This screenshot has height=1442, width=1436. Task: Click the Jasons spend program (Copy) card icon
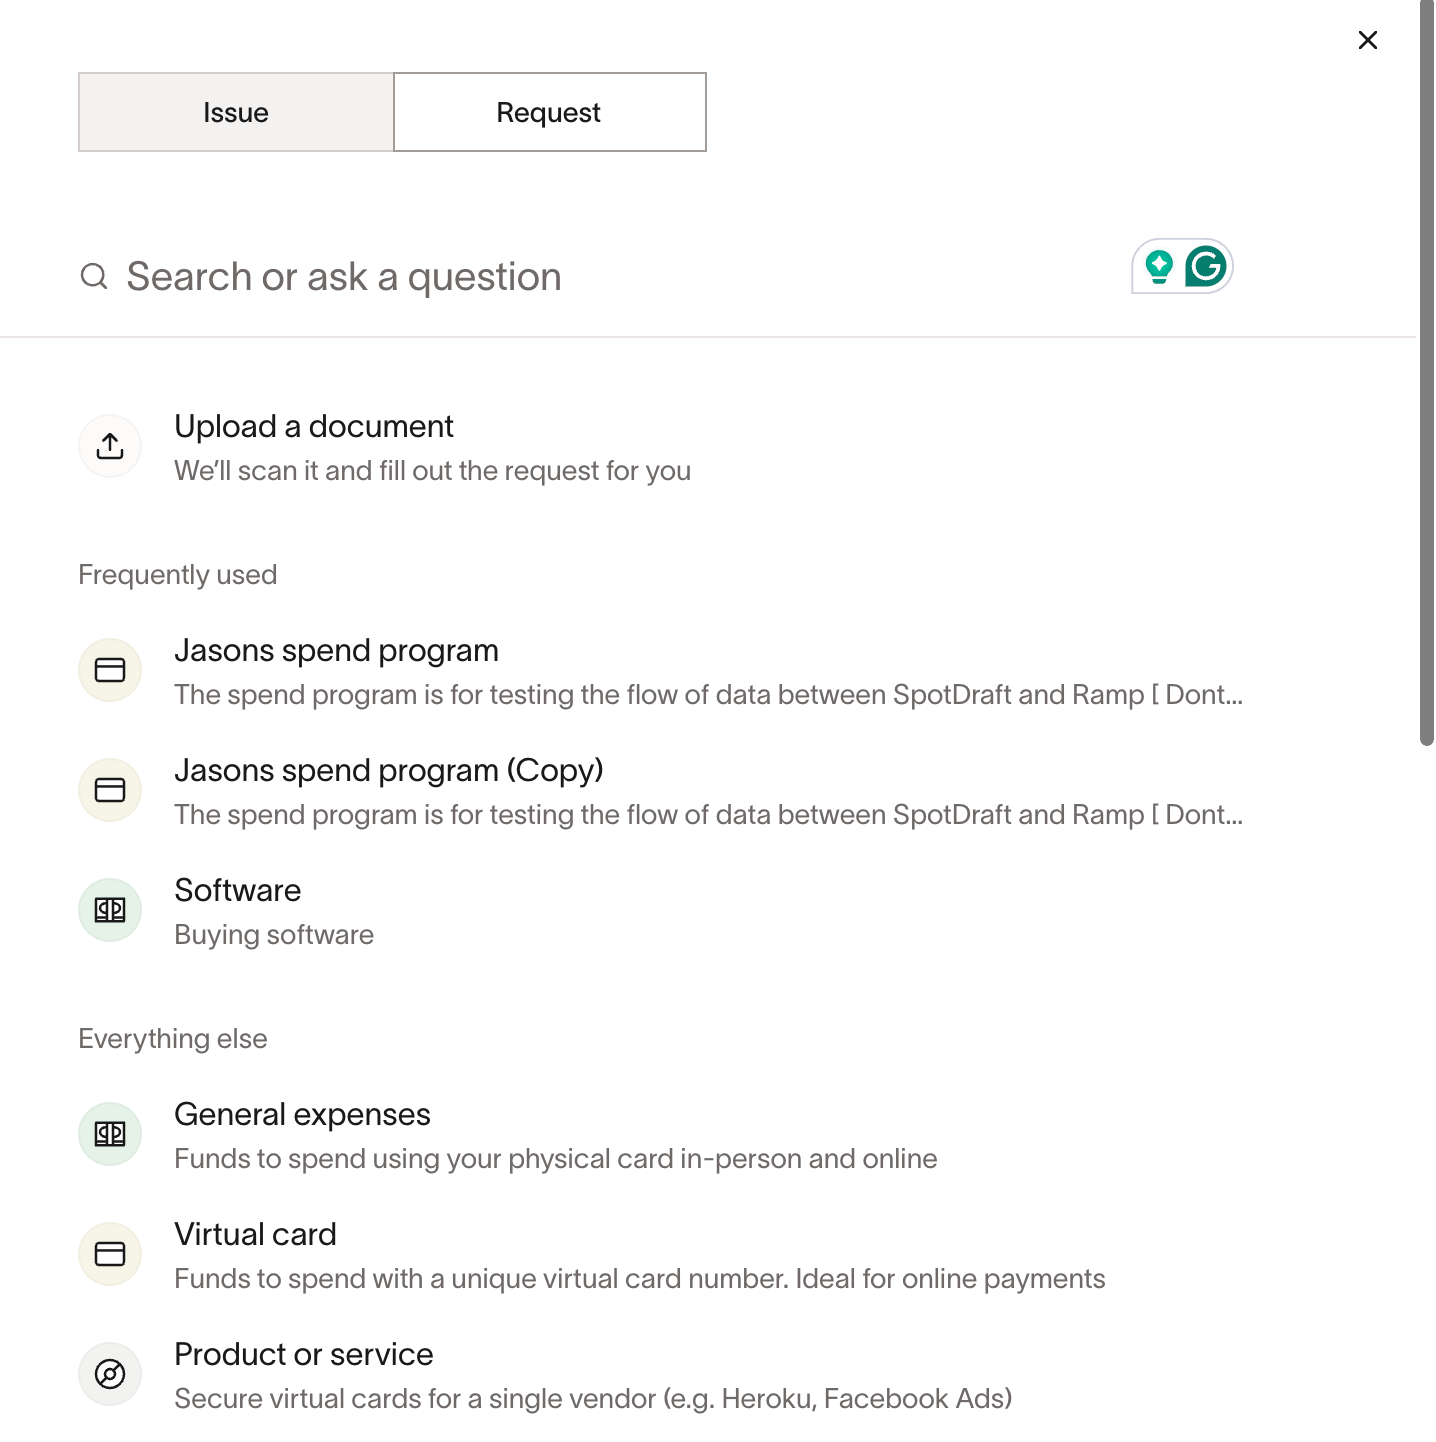coord(110,790)
